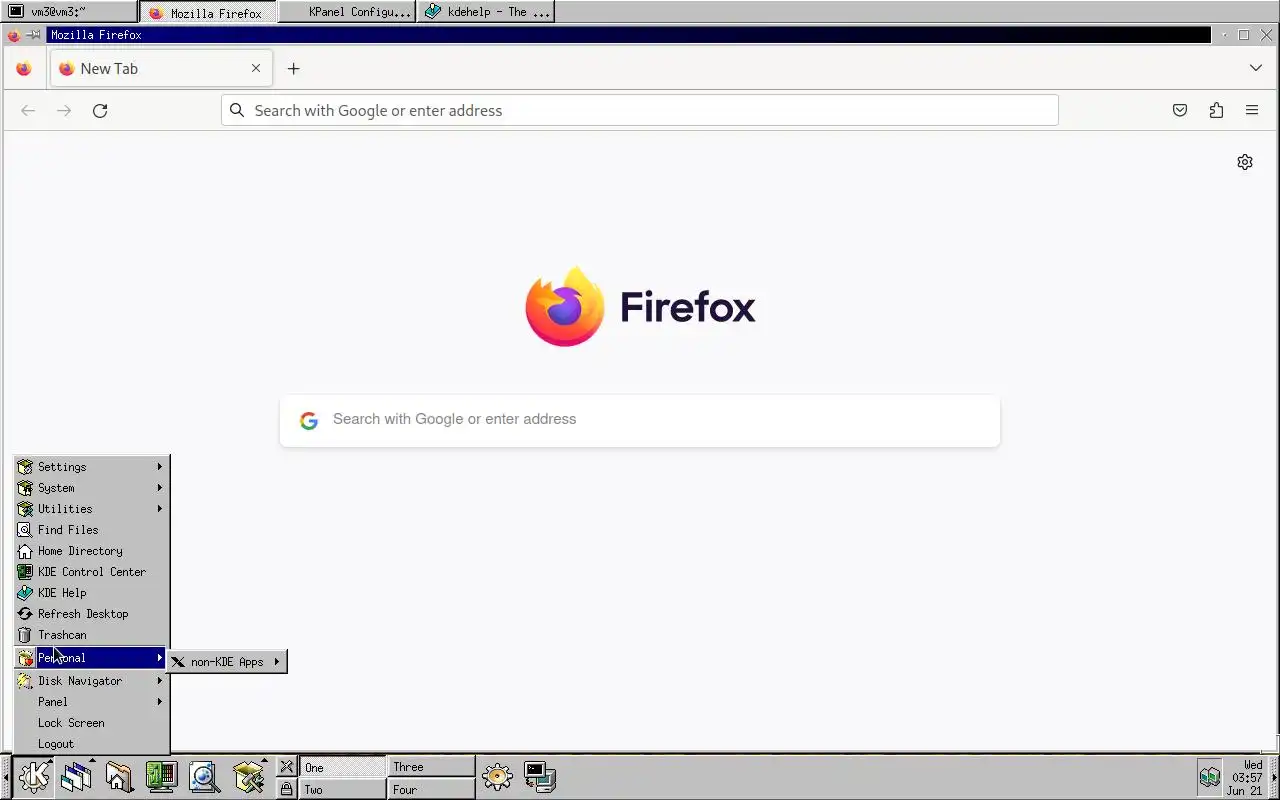The image size is (1280, 800).
Task: Open Save to Pocket icon
Action: click(1180, 111)
